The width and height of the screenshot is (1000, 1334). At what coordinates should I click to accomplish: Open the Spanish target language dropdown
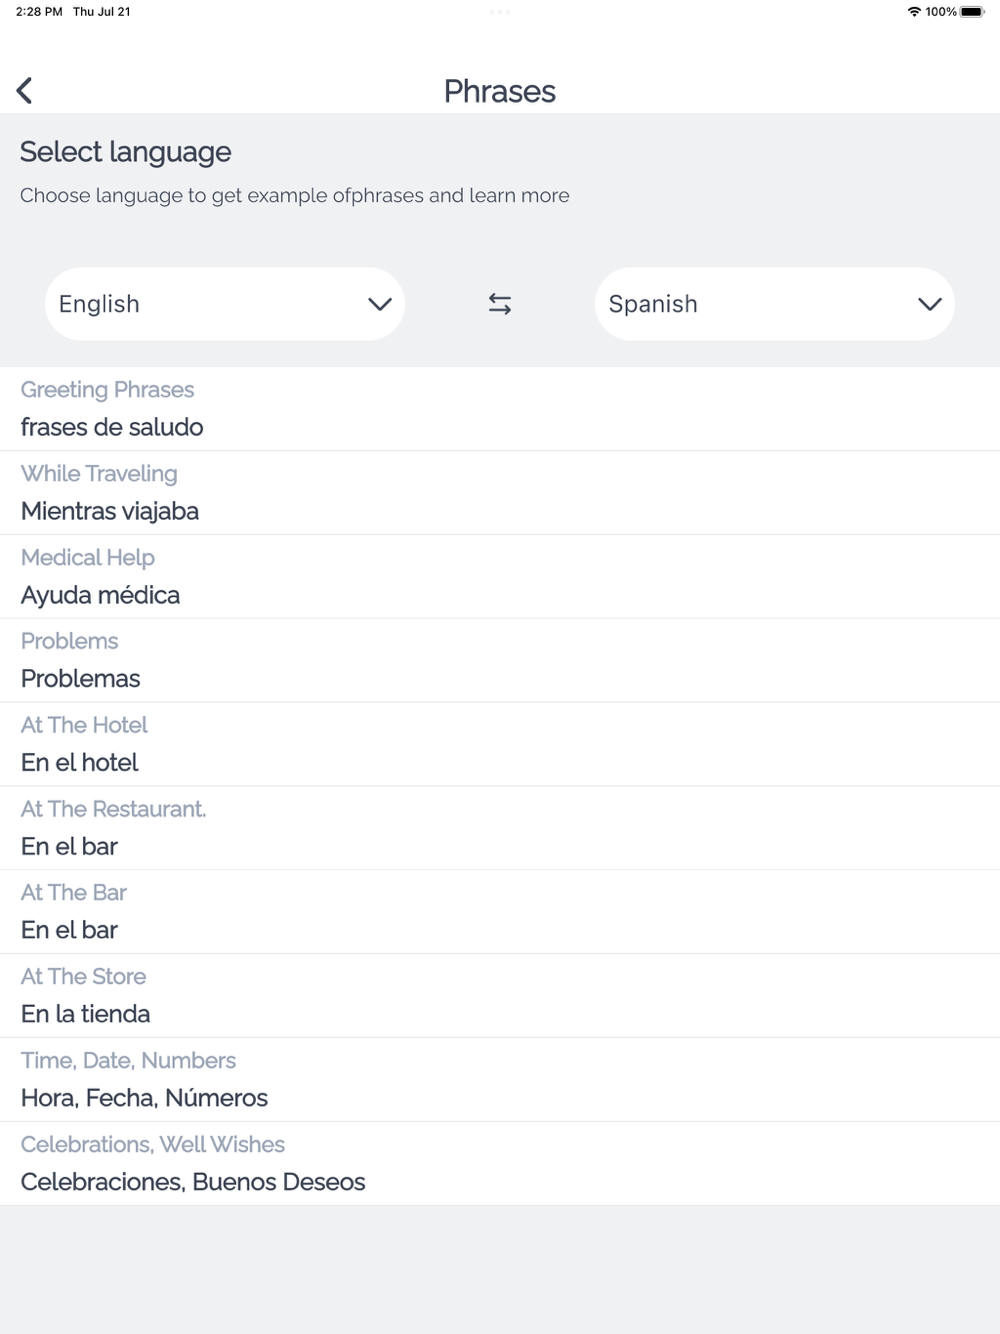775,304
